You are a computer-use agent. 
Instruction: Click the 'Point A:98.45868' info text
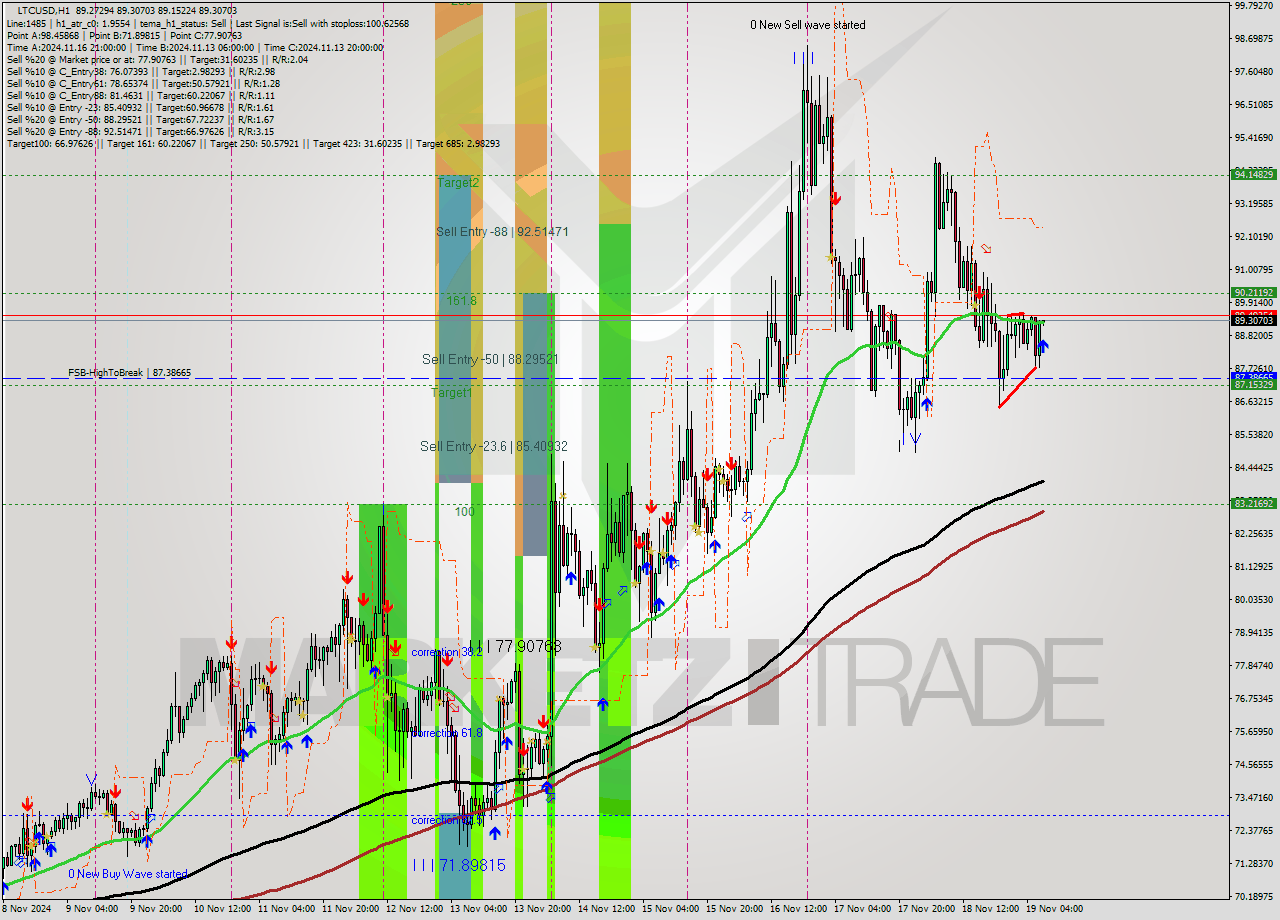tap(43, 35)
